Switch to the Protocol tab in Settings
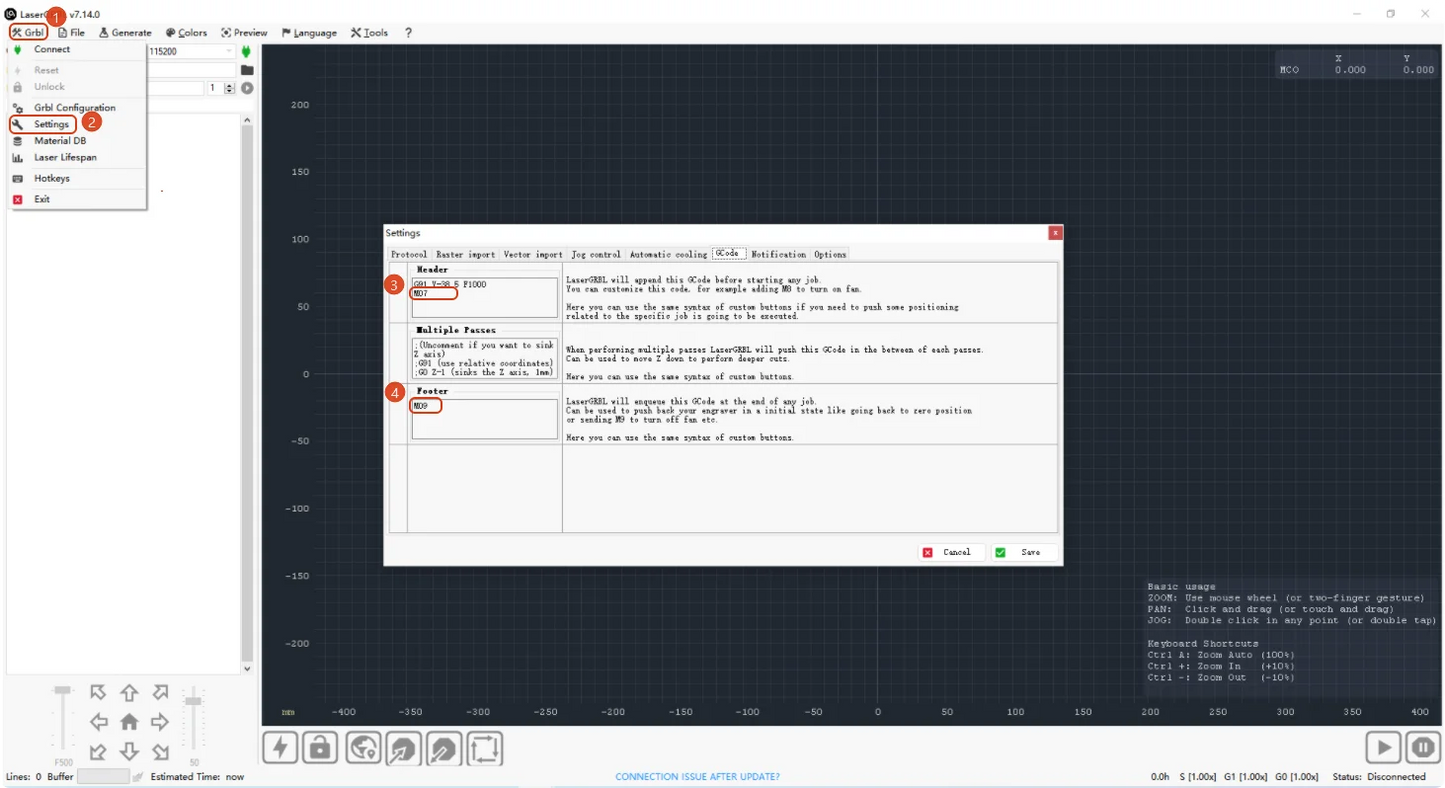 tap(409, 254)
